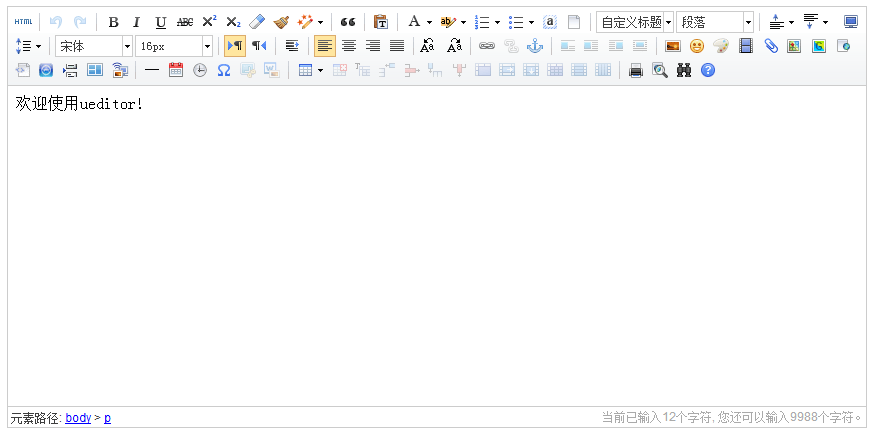Click the body element path link
This screenshot has height=431, width=875.
[x=78, y=418]
